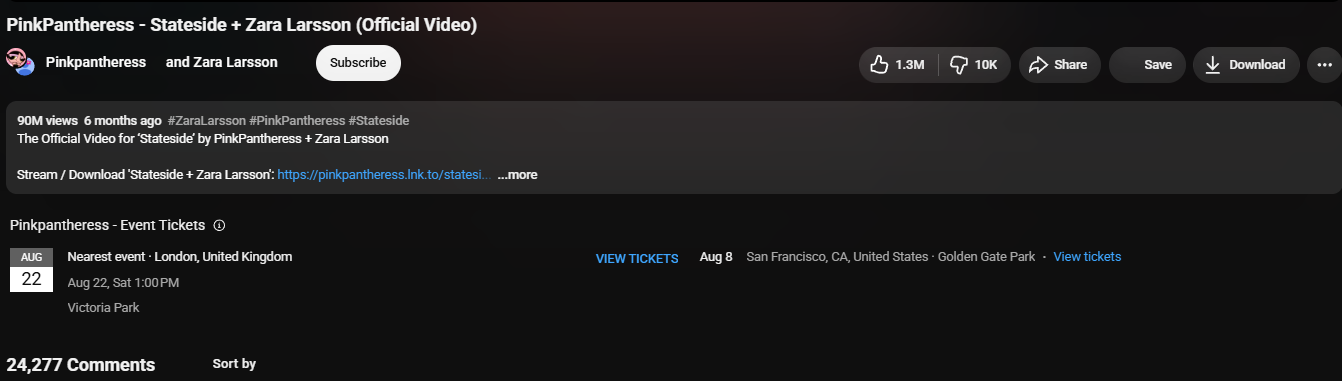View tickets for San Francisco event

pyautogui.click(x=1087, y=257)
